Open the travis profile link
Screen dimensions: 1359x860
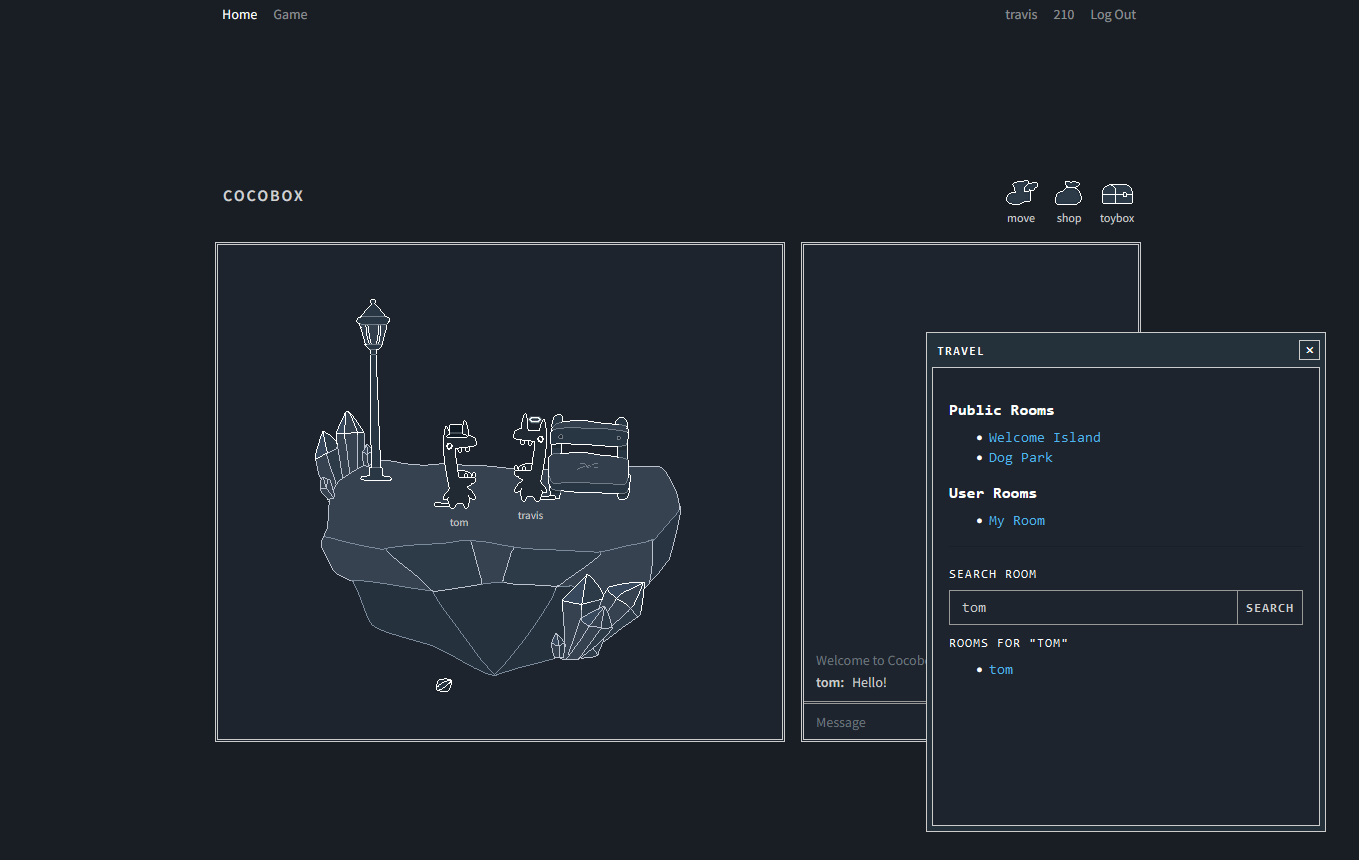1021,15
